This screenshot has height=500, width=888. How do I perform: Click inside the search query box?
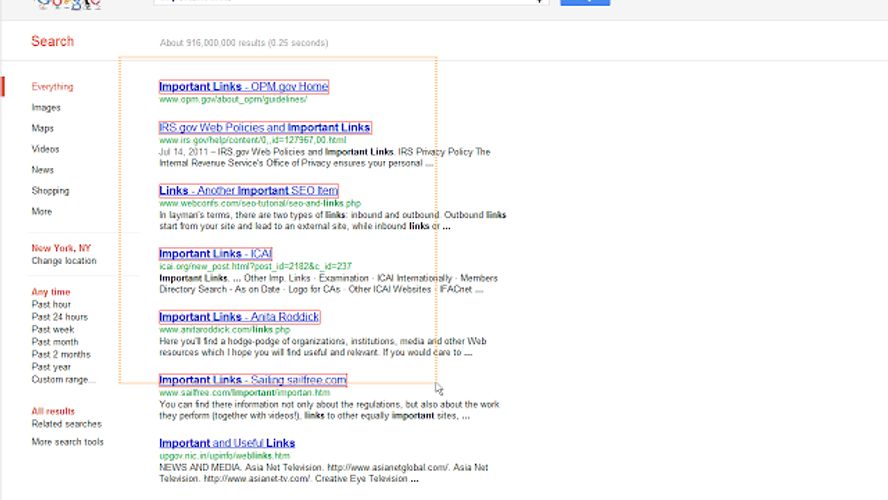(350, 3)
